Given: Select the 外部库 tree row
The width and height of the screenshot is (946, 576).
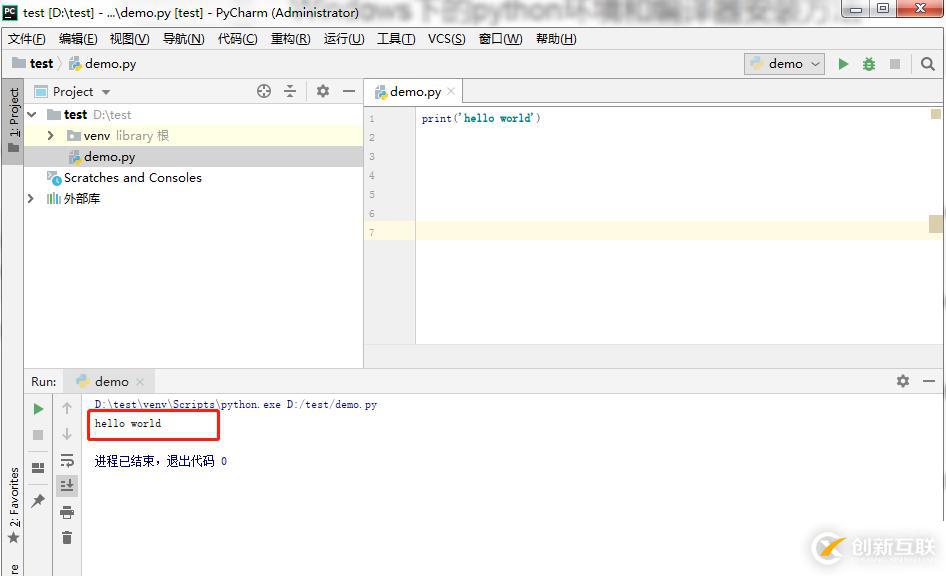Looking at the screenshot, I should tap(193, 198).
